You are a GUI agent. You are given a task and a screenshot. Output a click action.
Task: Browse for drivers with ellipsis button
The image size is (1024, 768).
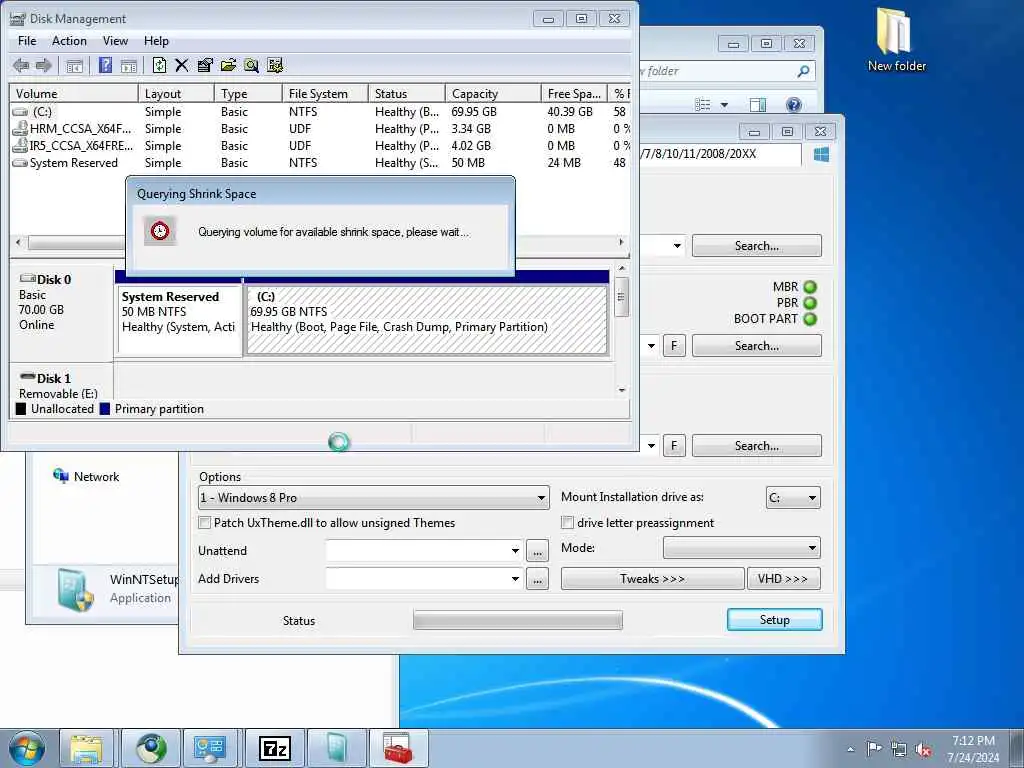[x=537, y=579]
